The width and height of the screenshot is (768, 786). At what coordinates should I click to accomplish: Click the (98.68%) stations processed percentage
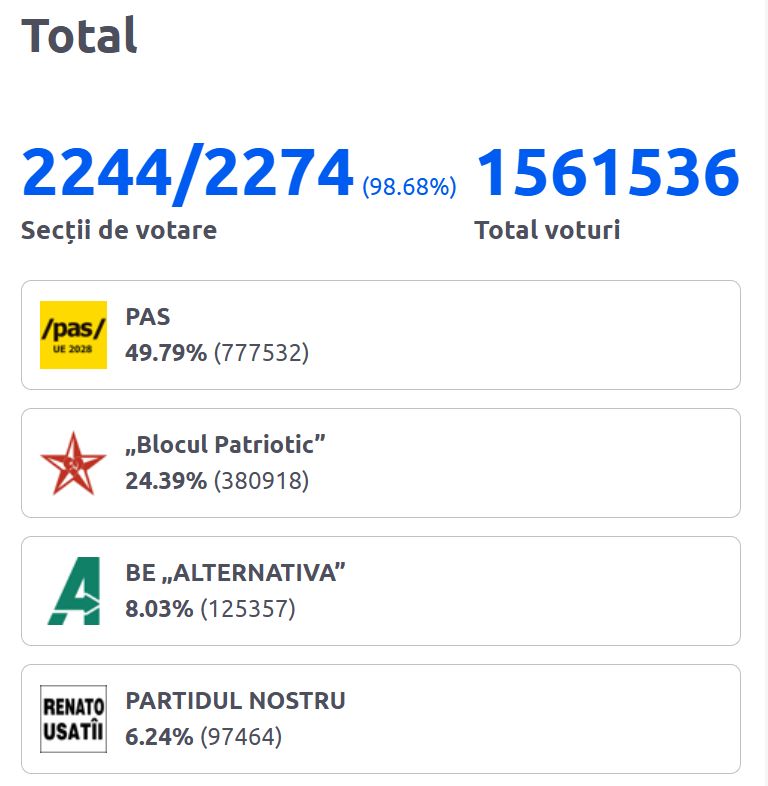(409, 186)
